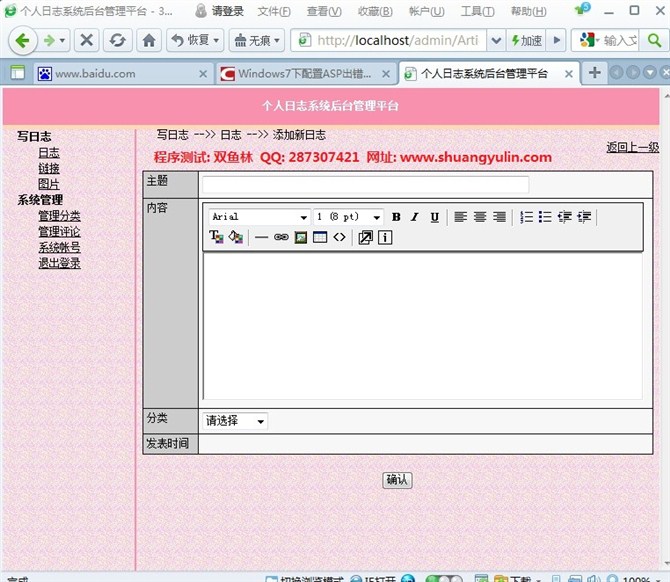Toggle underline formatting in the editor
Image resolution: width=670 pixels, height=582 pixels.
click(x=435, y=217)
